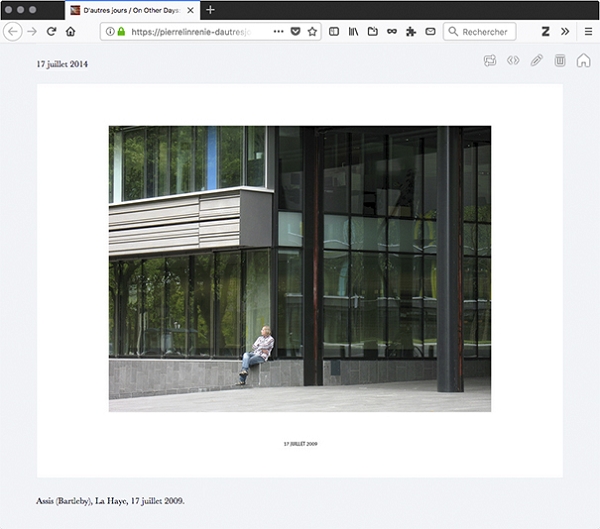Expand the toolbar overflow chevron

pos(565,32)
